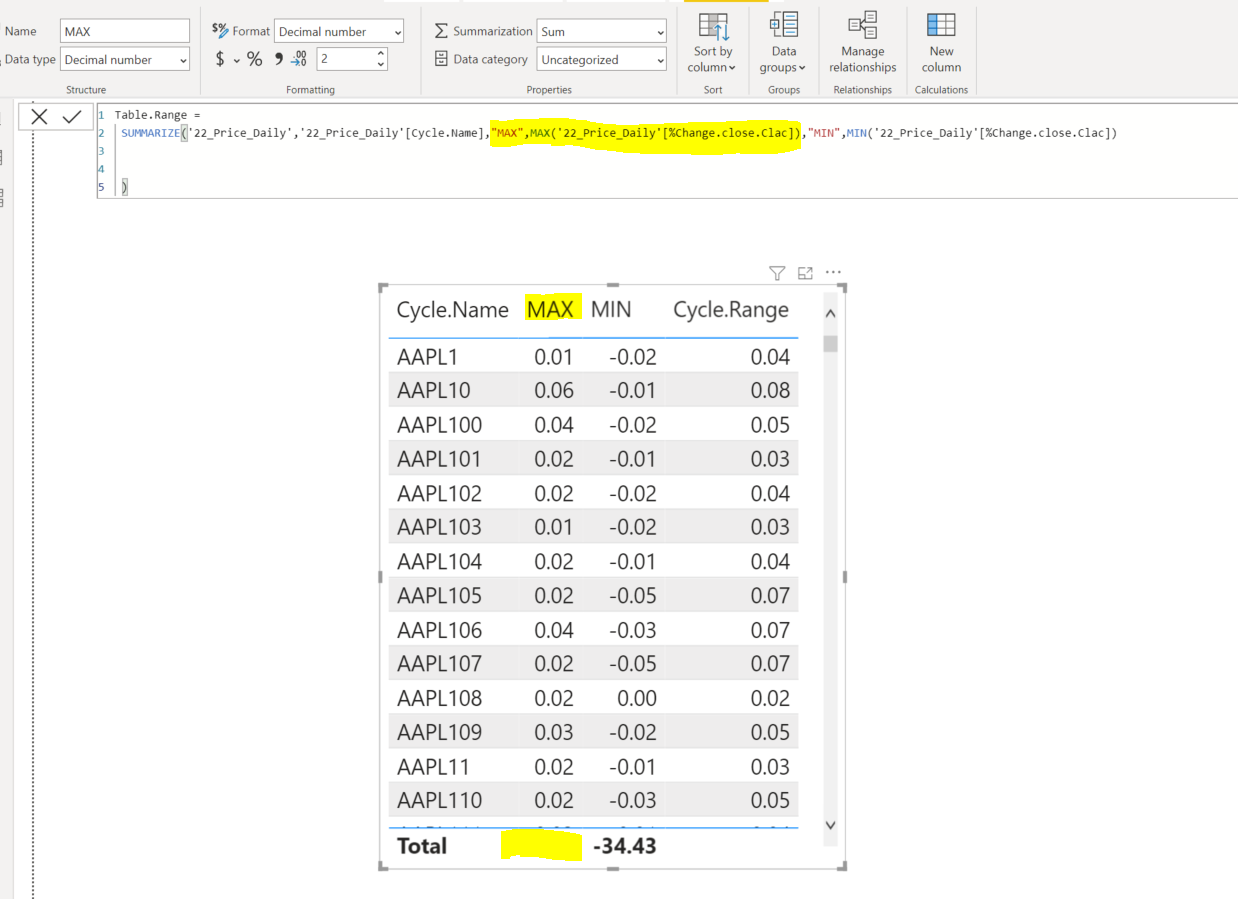The width and height of the screenshot is (1238, 899).
Task: Select the AAPL108 cell
Action: (439, 698)
